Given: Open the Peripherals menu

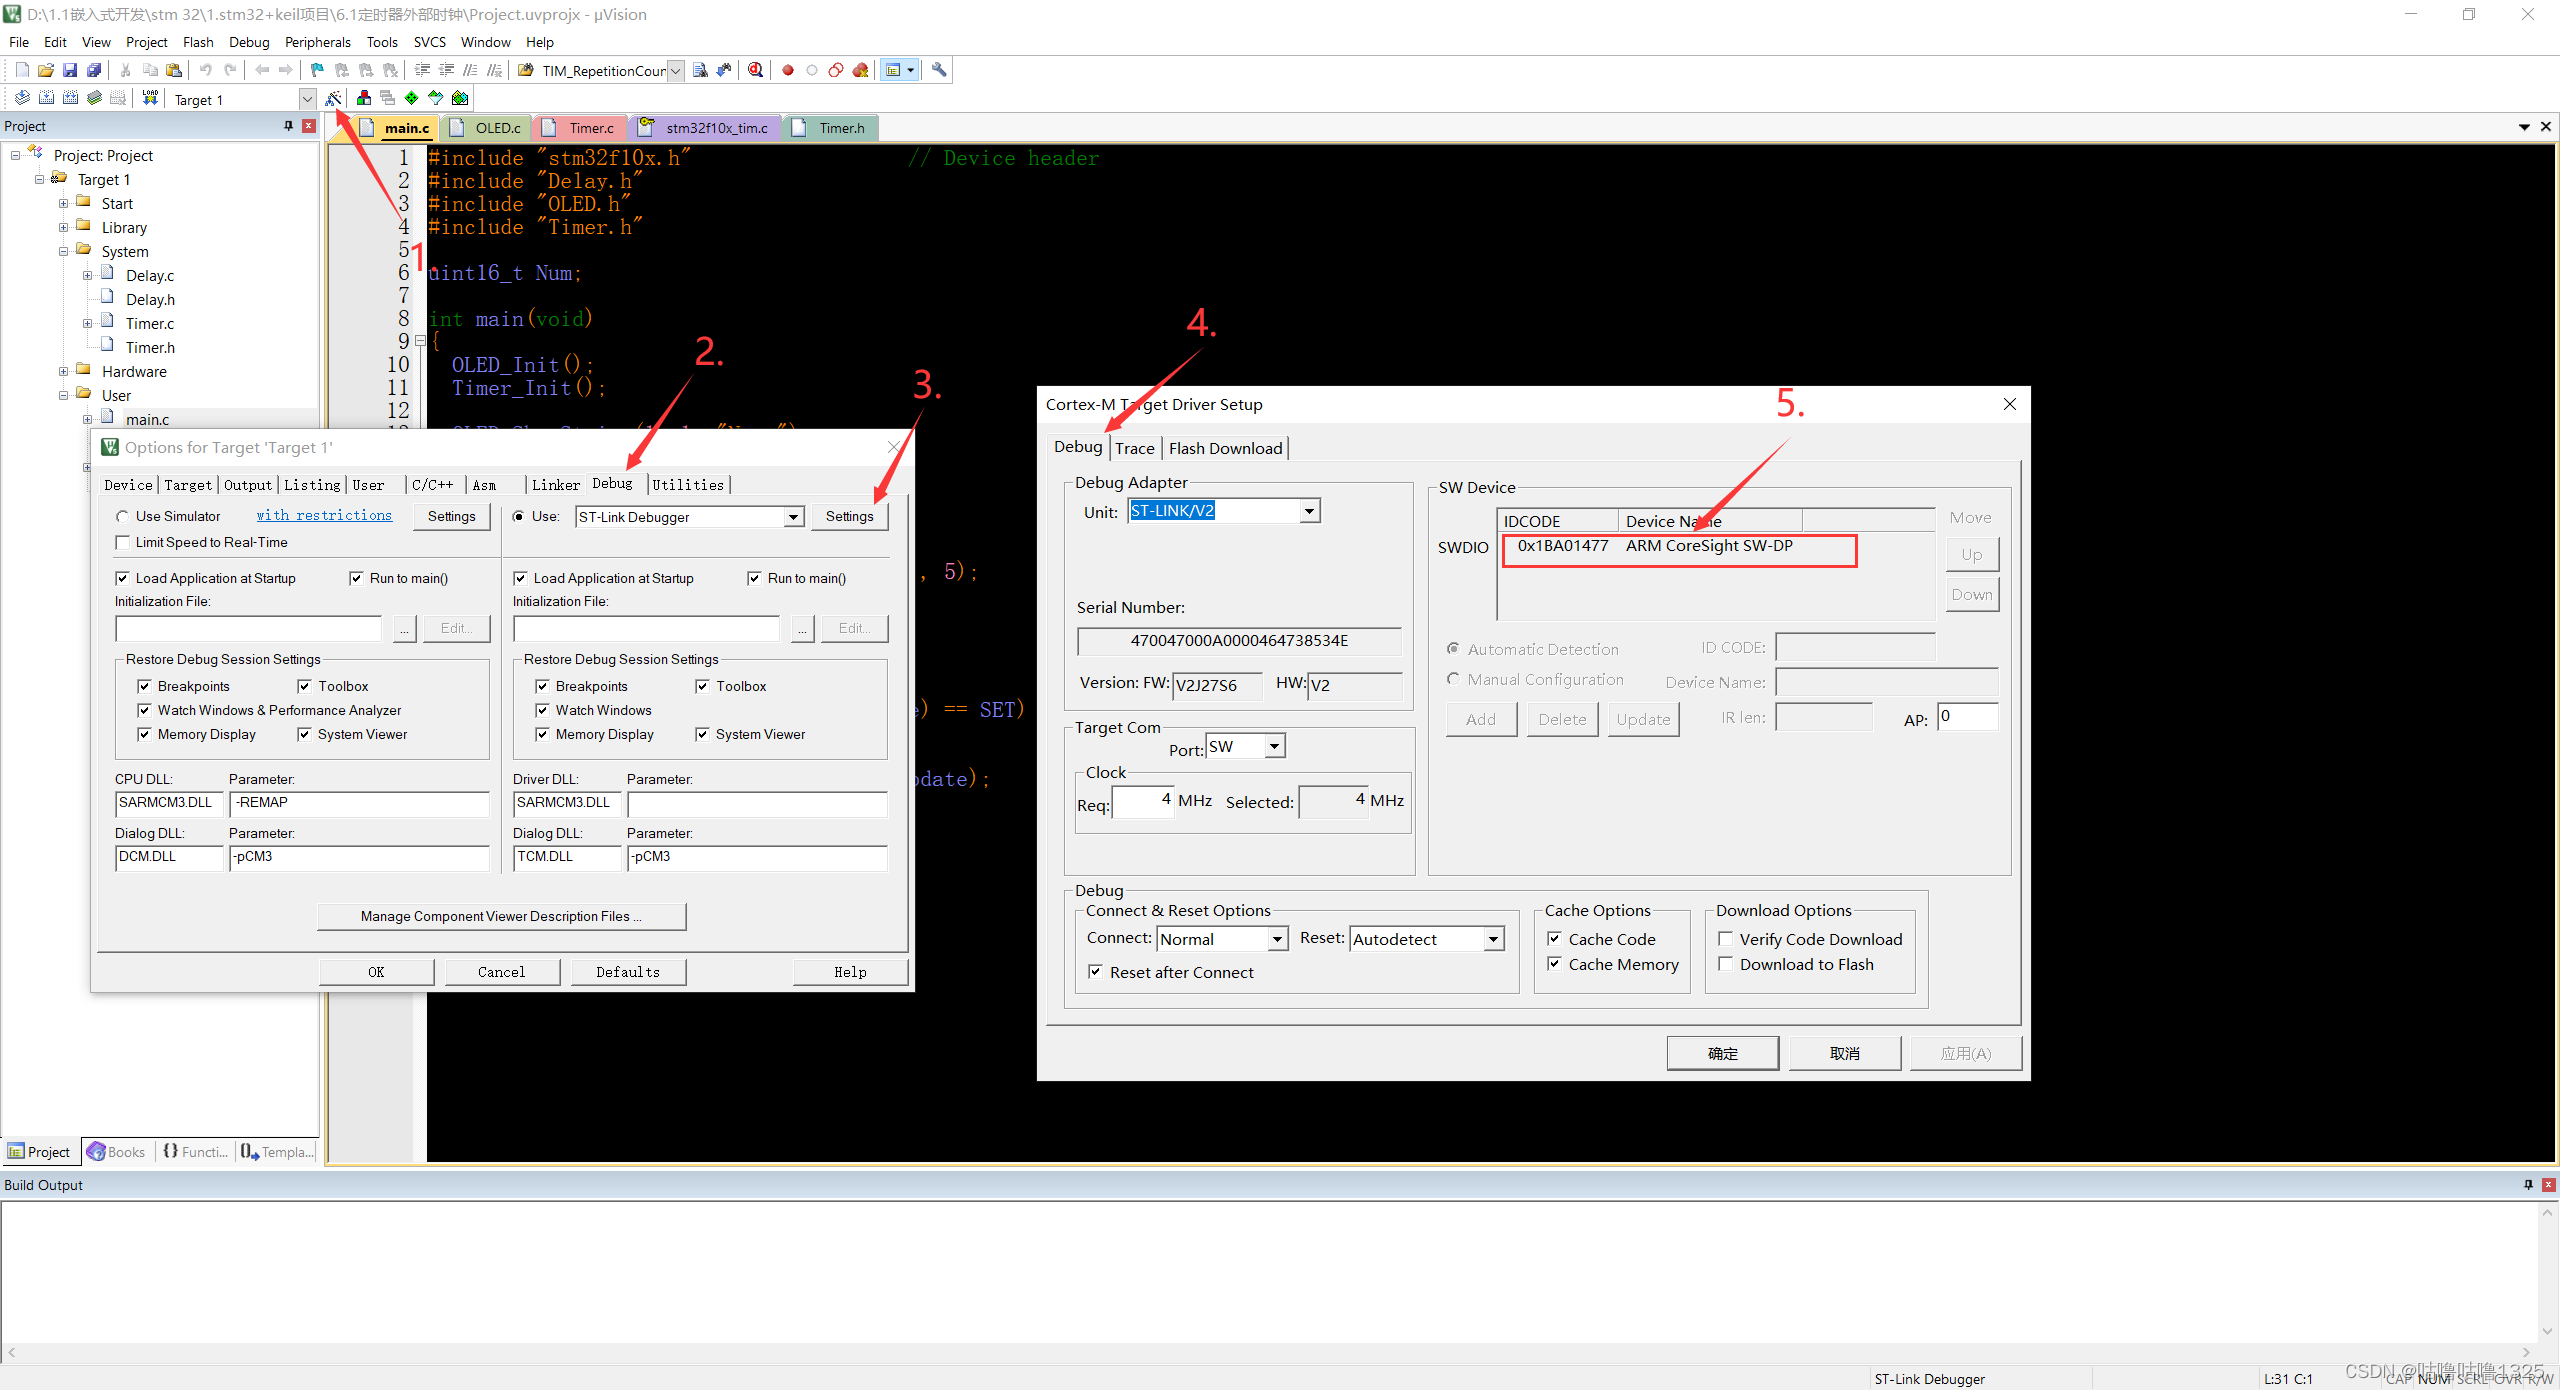Looking at the screenshot, I should [317, 42].
